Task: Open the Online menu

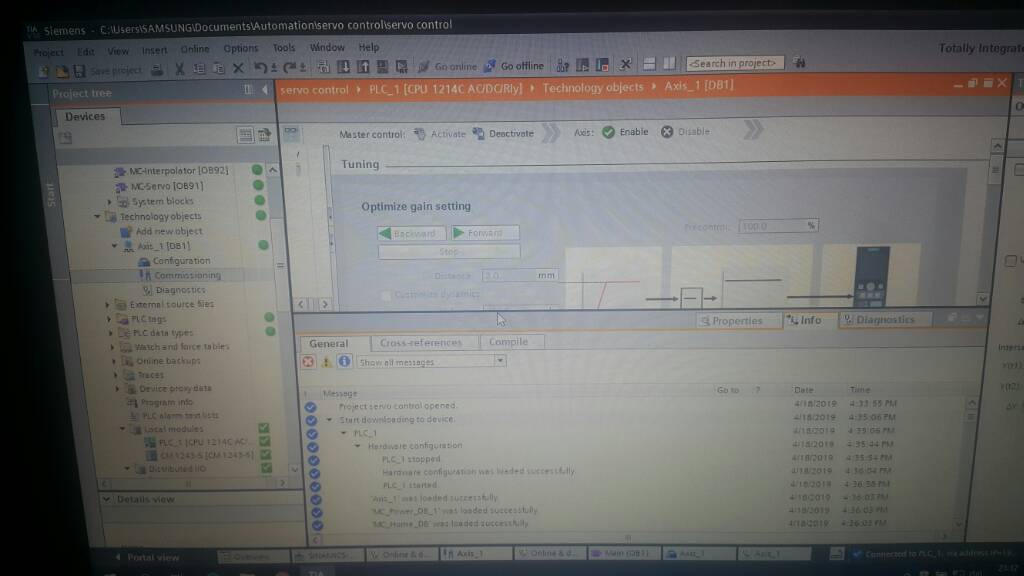Action: (x=195, y=49)
